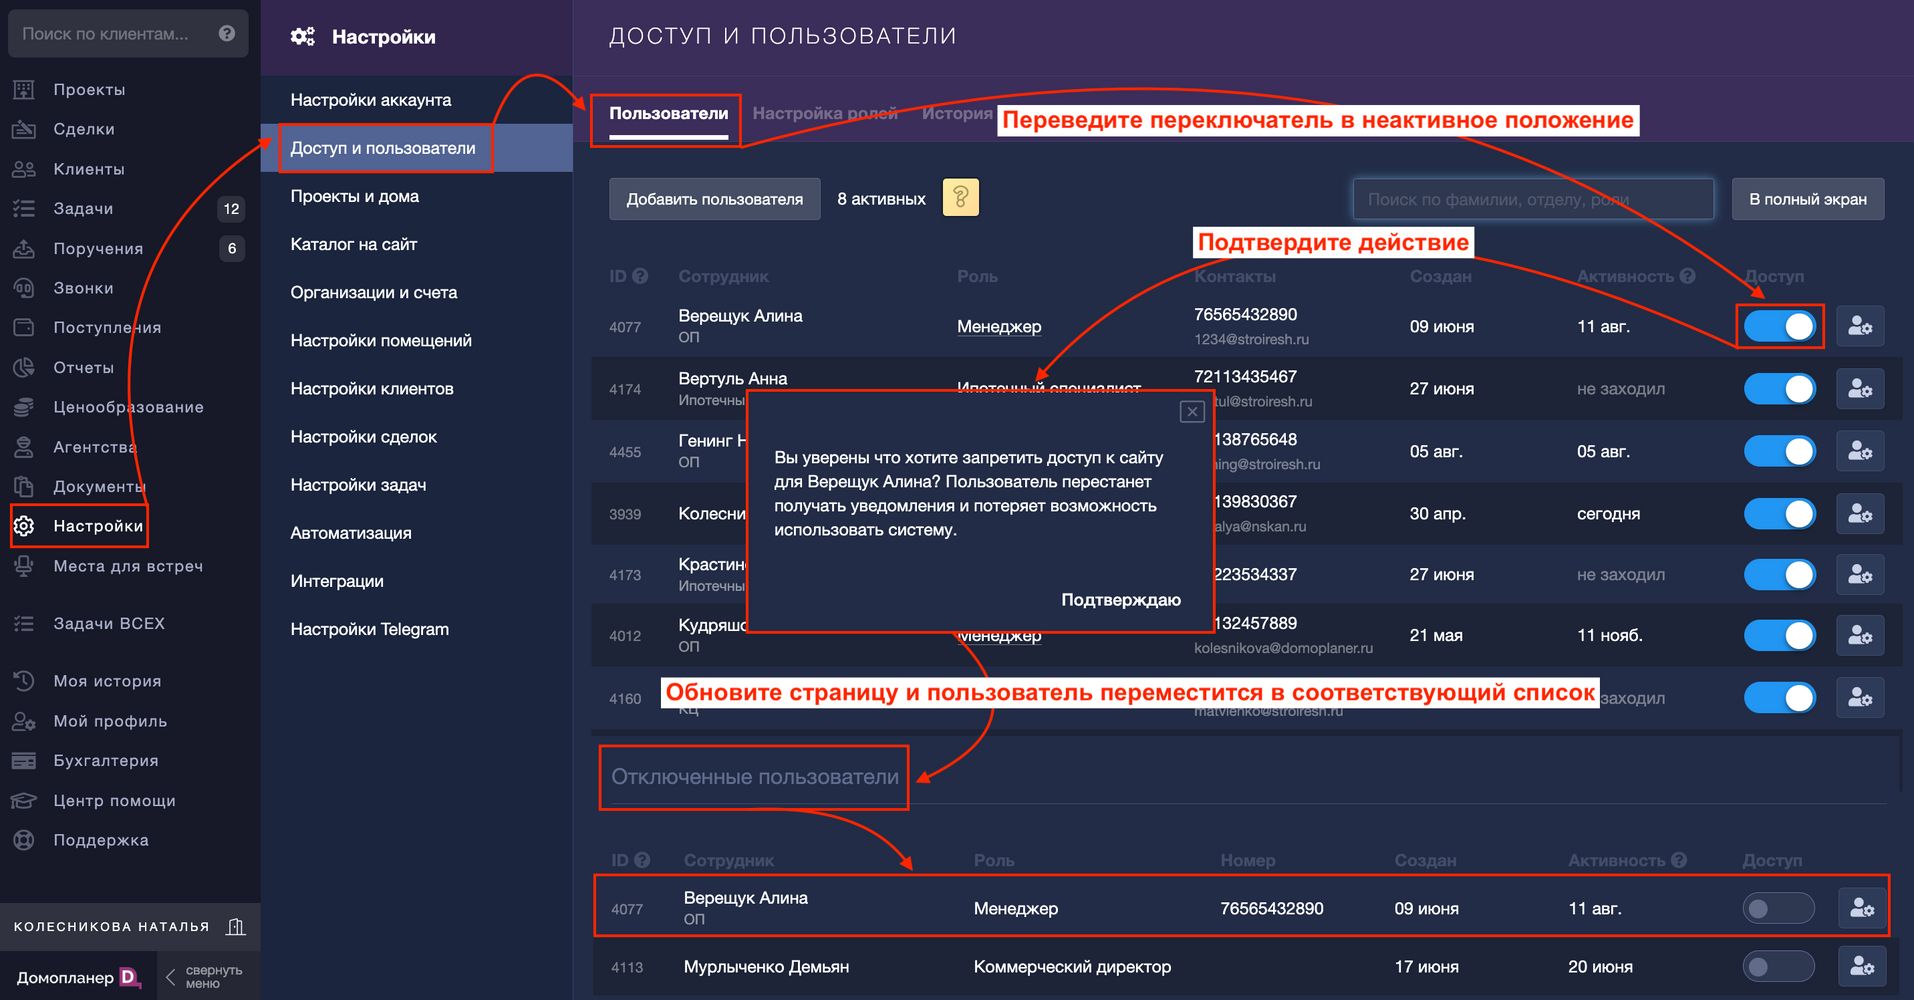Click the ID column help icon
The height and width of the screenshot is (1000, 1914).
coord(640,276)
